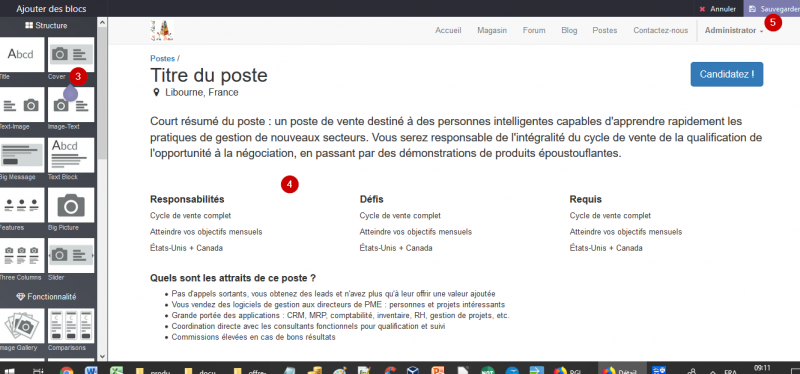Image resolution: width=800 pixels, height=374 pixels.
Task: Choose the Text Block snippet
Action: [71, 155]
